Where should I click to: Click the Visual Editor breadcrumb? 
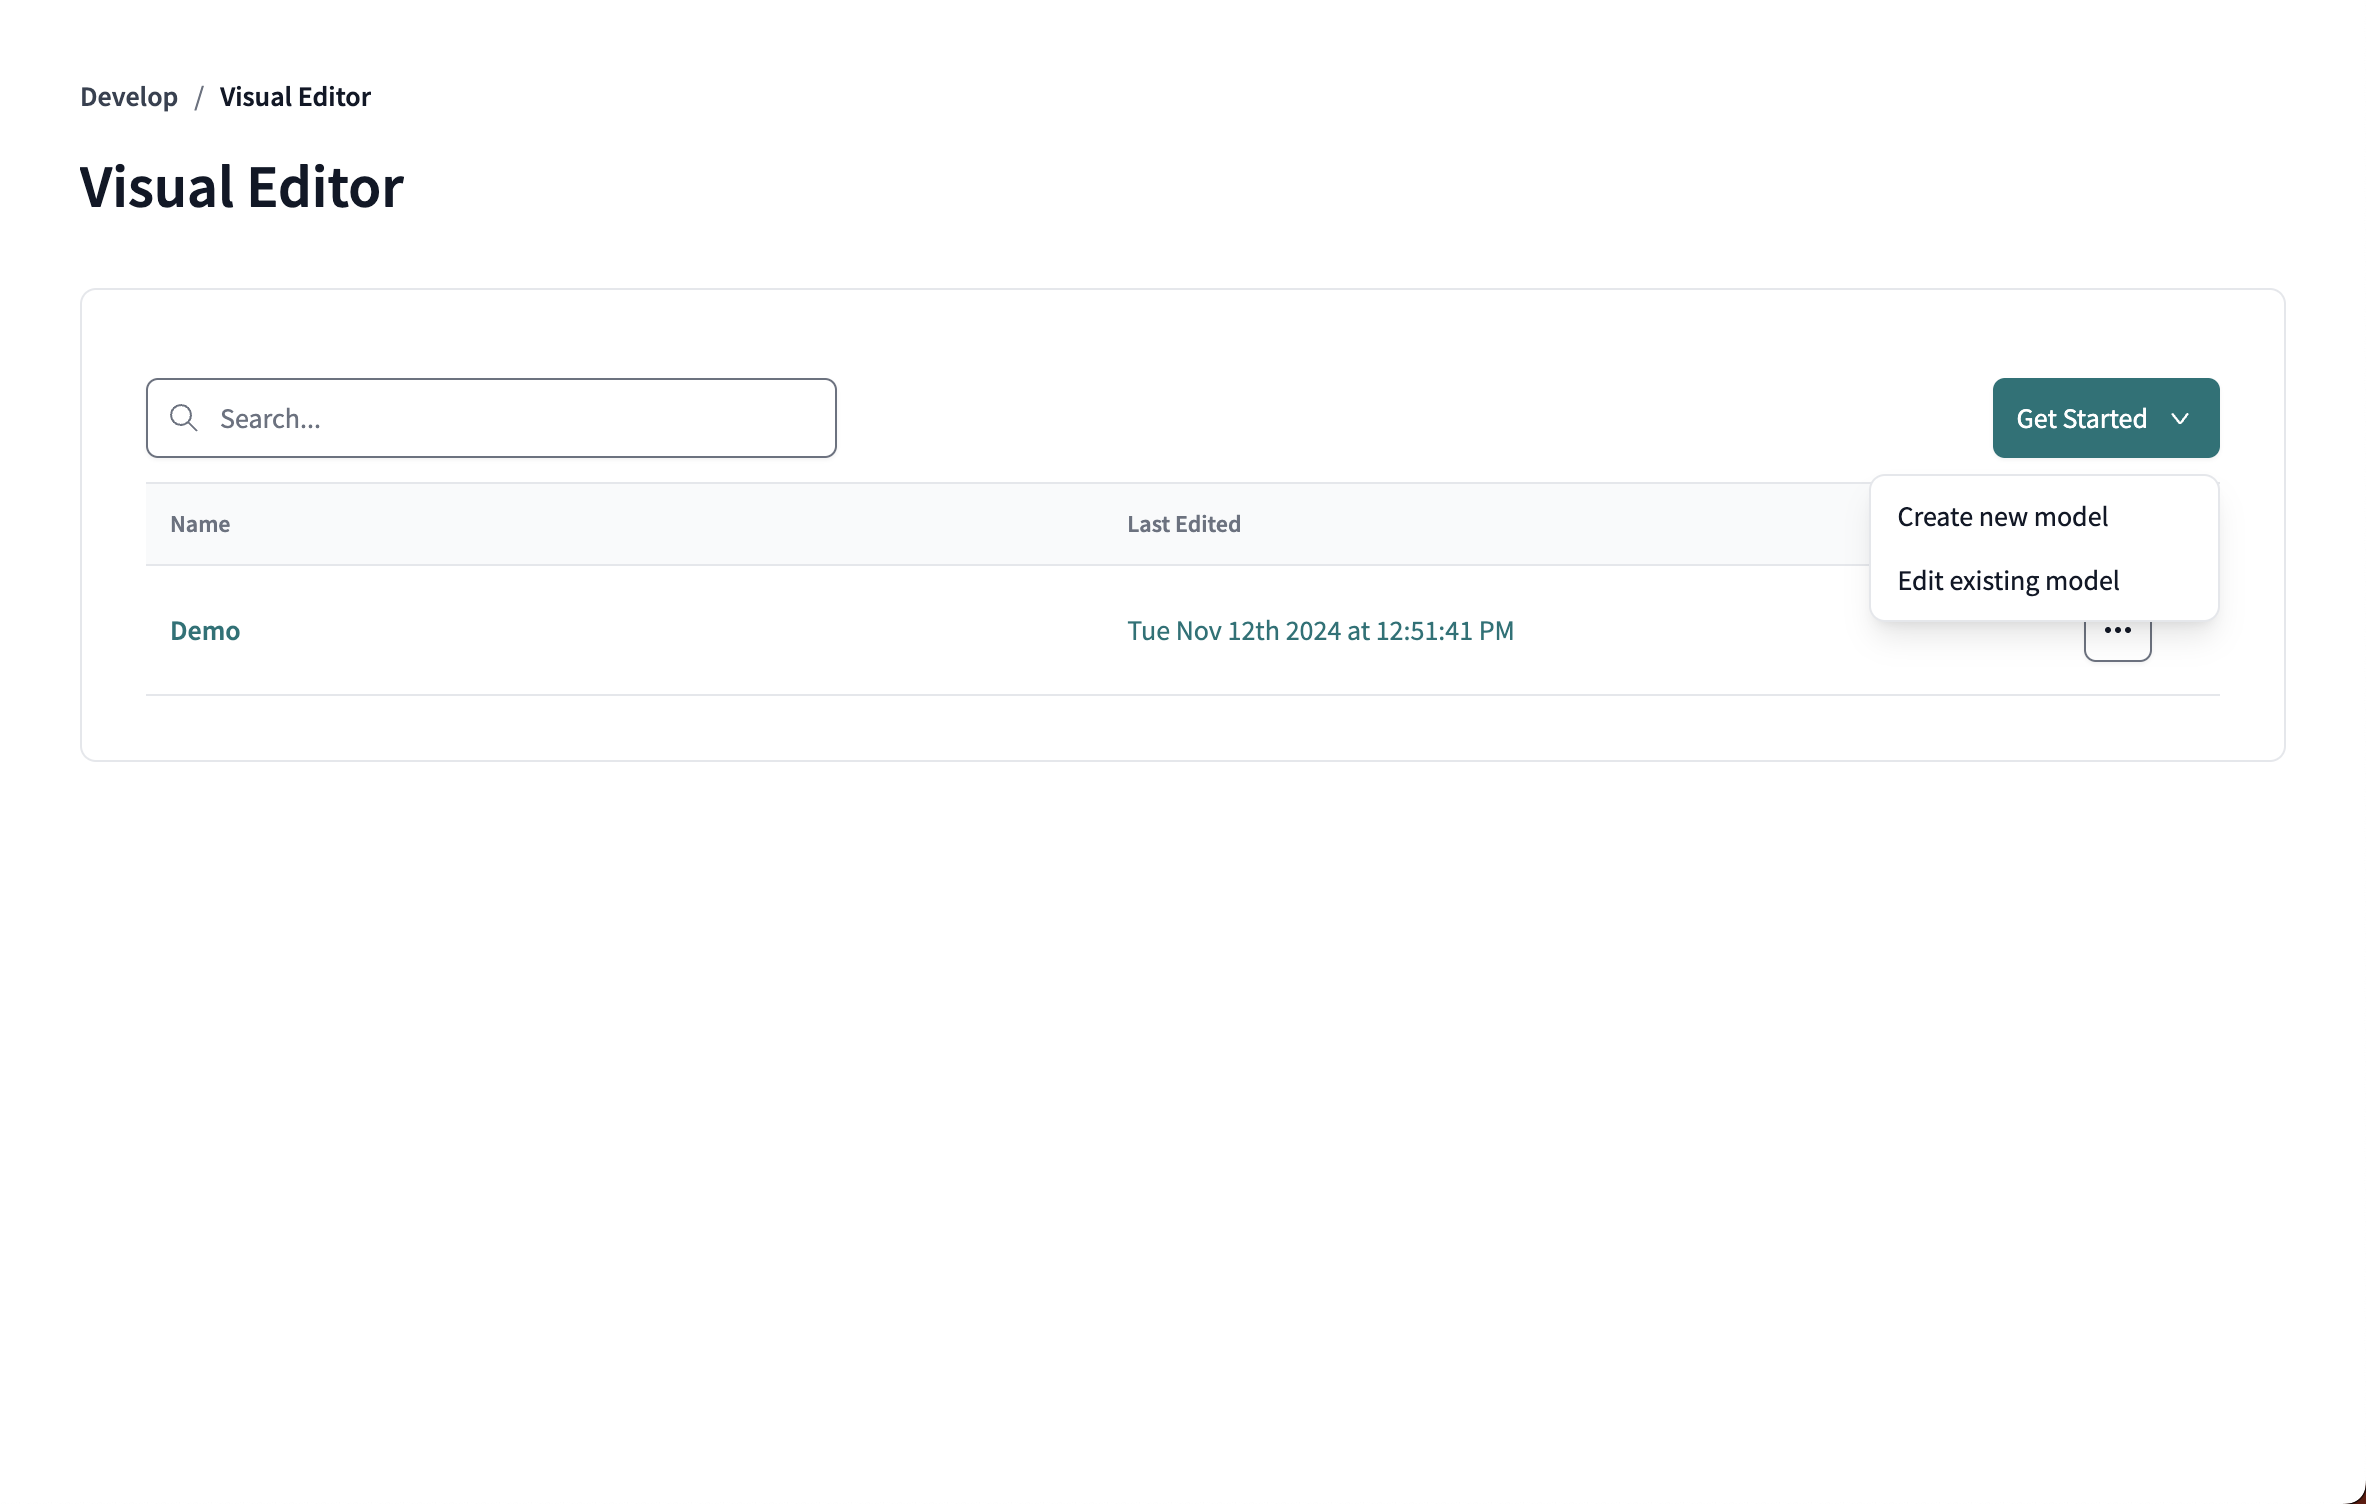click(x=294, y=96)
